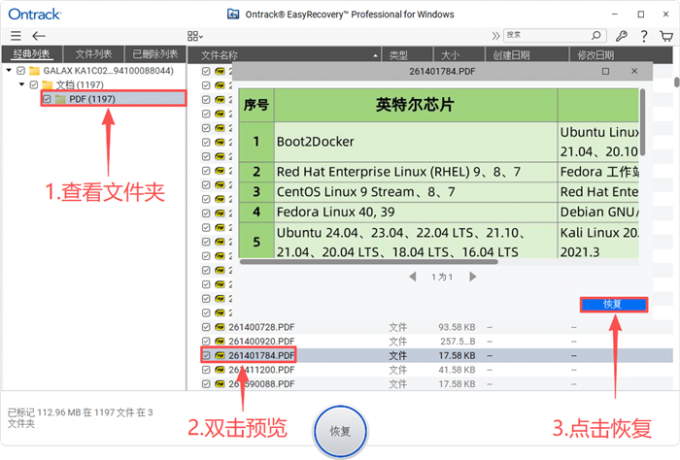Select file name 261411200.PDF
Screen dimensions: 680x460
(x=262, y=370)
